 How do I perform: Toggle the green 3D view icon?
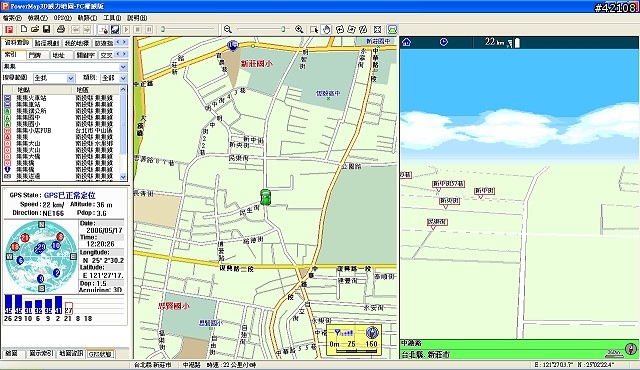[x=392, y=29]
